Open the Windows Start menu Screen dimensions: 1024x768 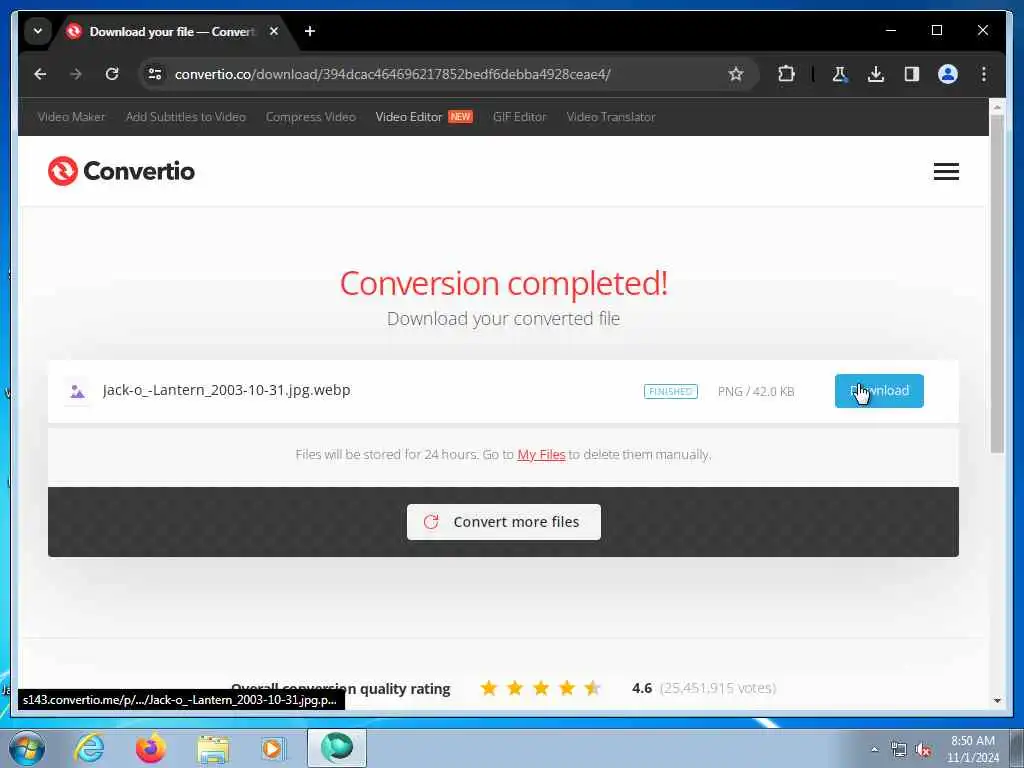[27, 748]
